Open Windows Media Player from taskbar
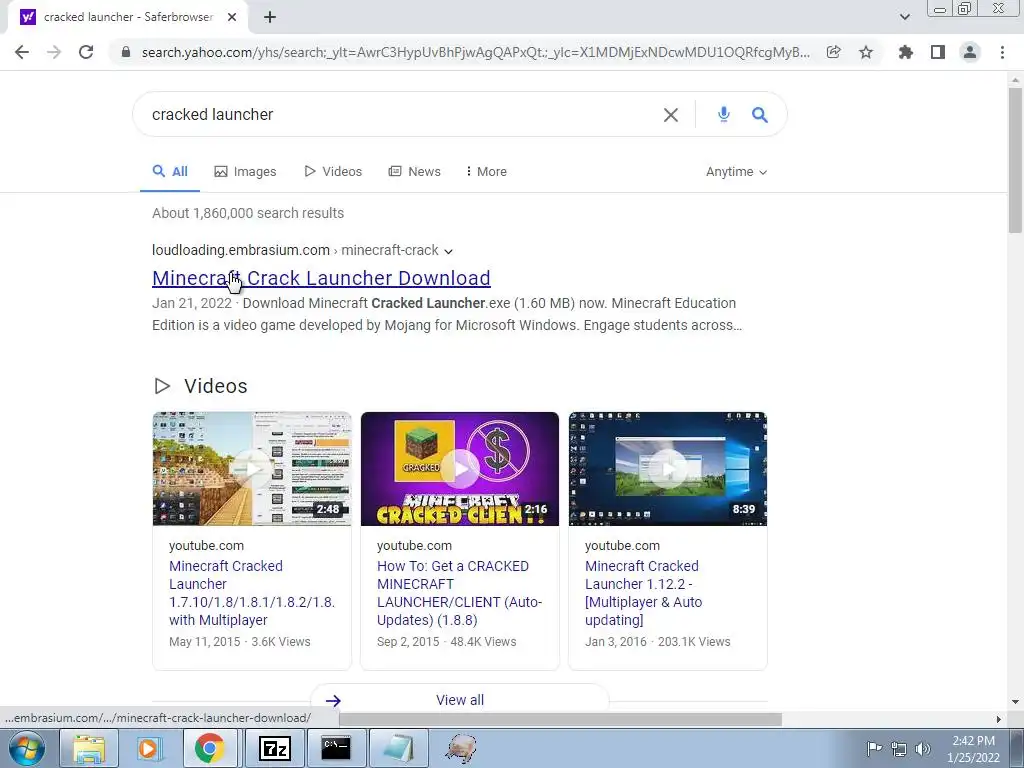The width and height of the screenshot is (1024, 768). coord(148,748)
